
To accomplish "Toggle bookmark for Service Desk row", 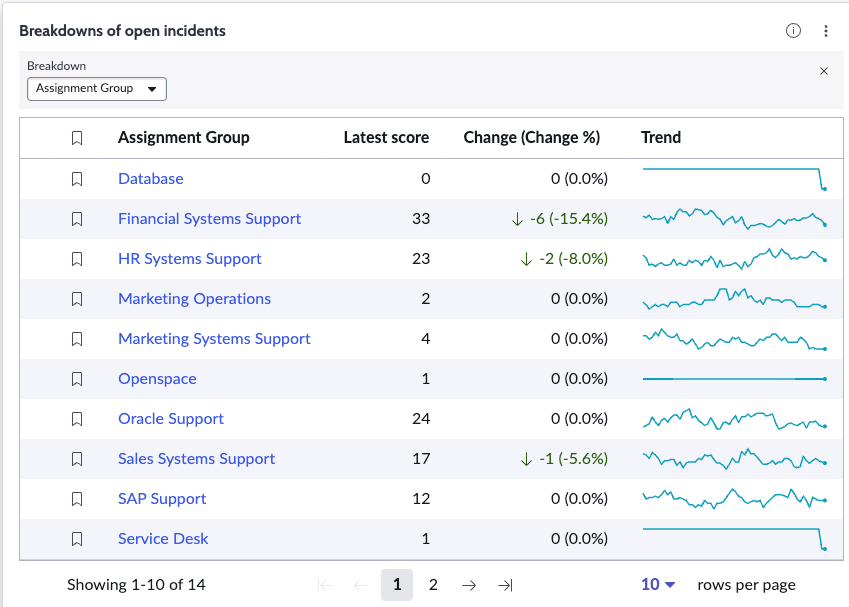I will (77, 539).
